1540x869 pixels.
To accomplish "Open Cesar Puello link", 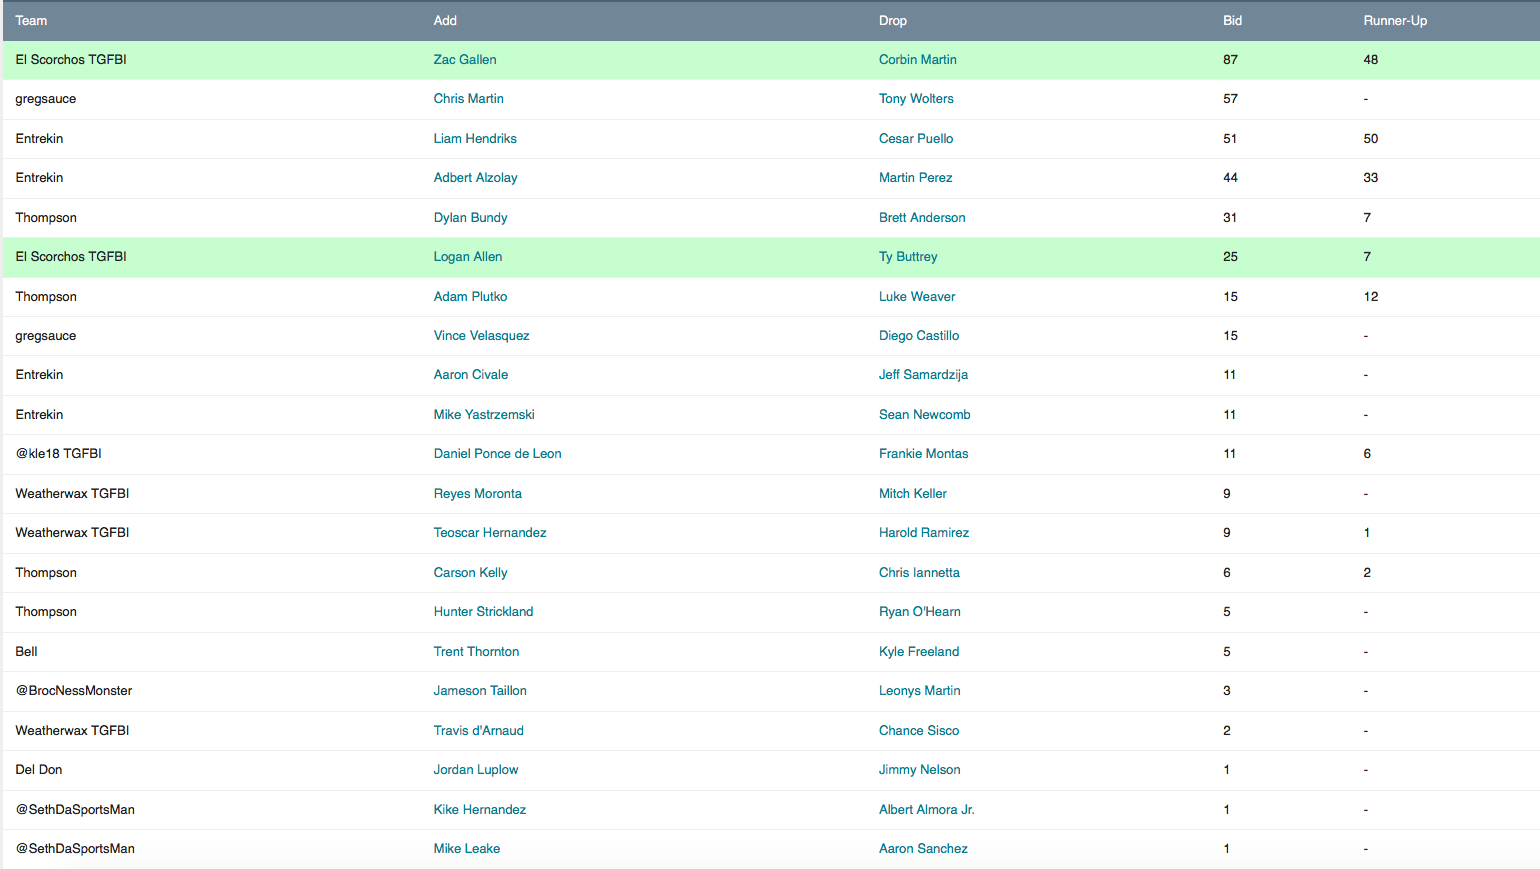I will pos(916,139).
